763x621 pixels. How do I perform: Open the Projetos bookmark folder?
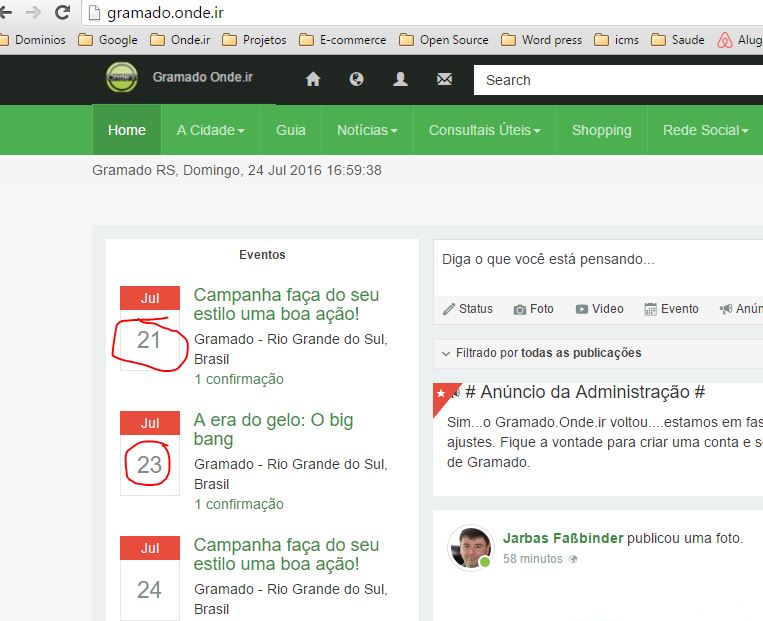click(254, 40)
